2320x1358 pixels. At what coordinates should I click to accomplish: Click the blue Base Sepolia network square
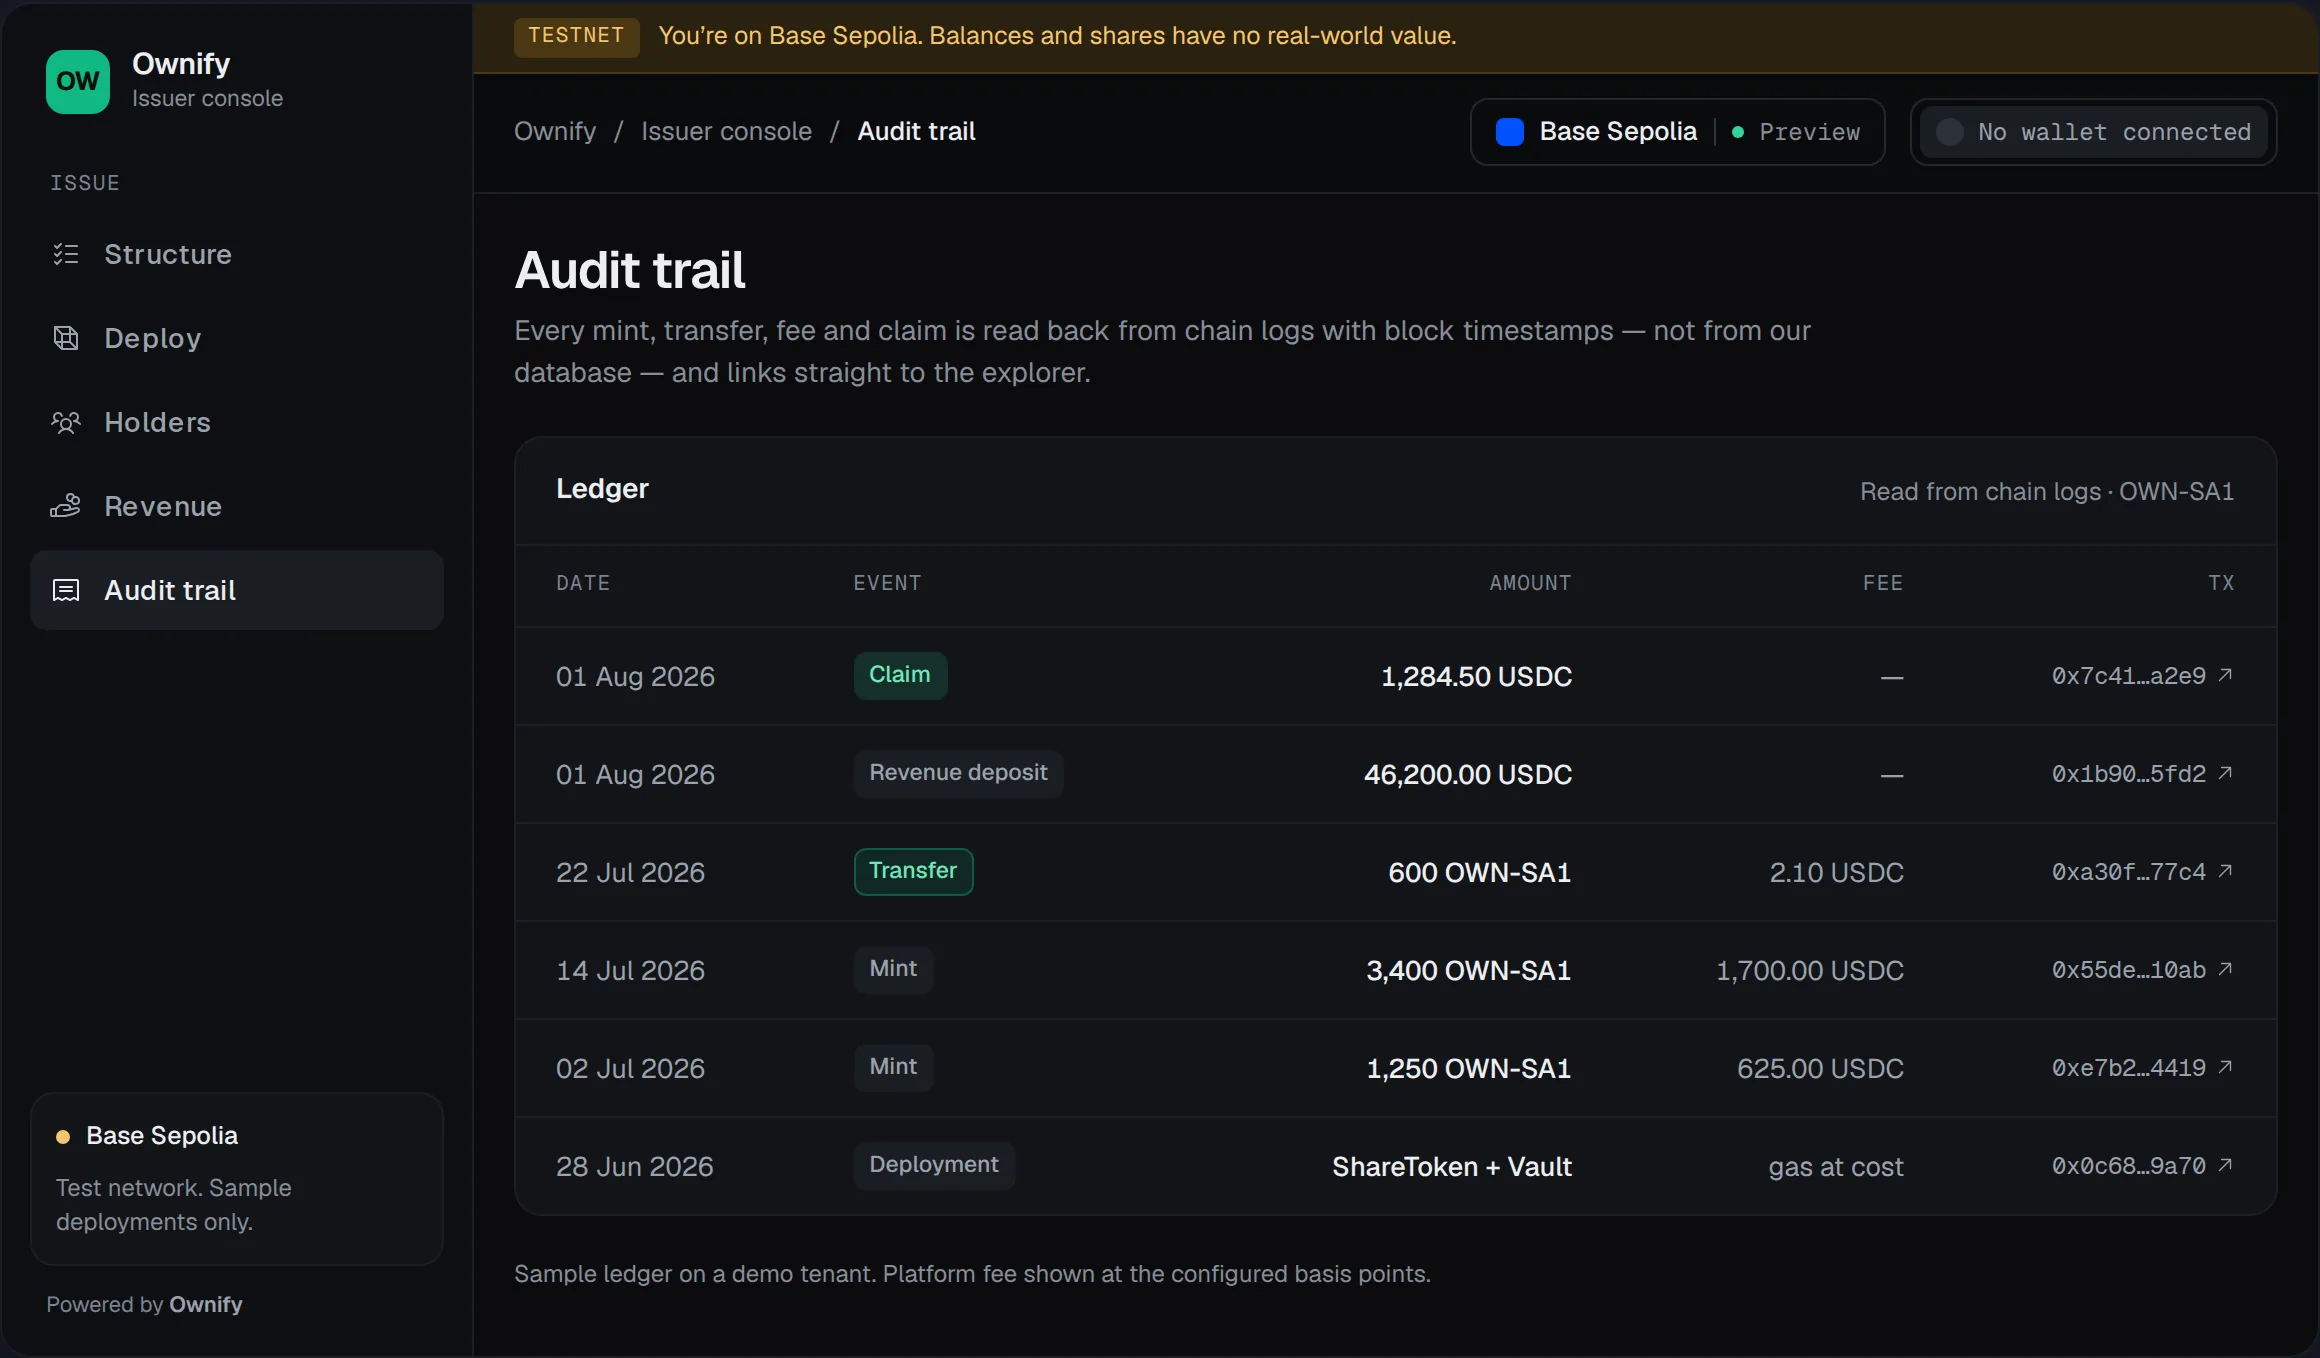coord(1510,132)
